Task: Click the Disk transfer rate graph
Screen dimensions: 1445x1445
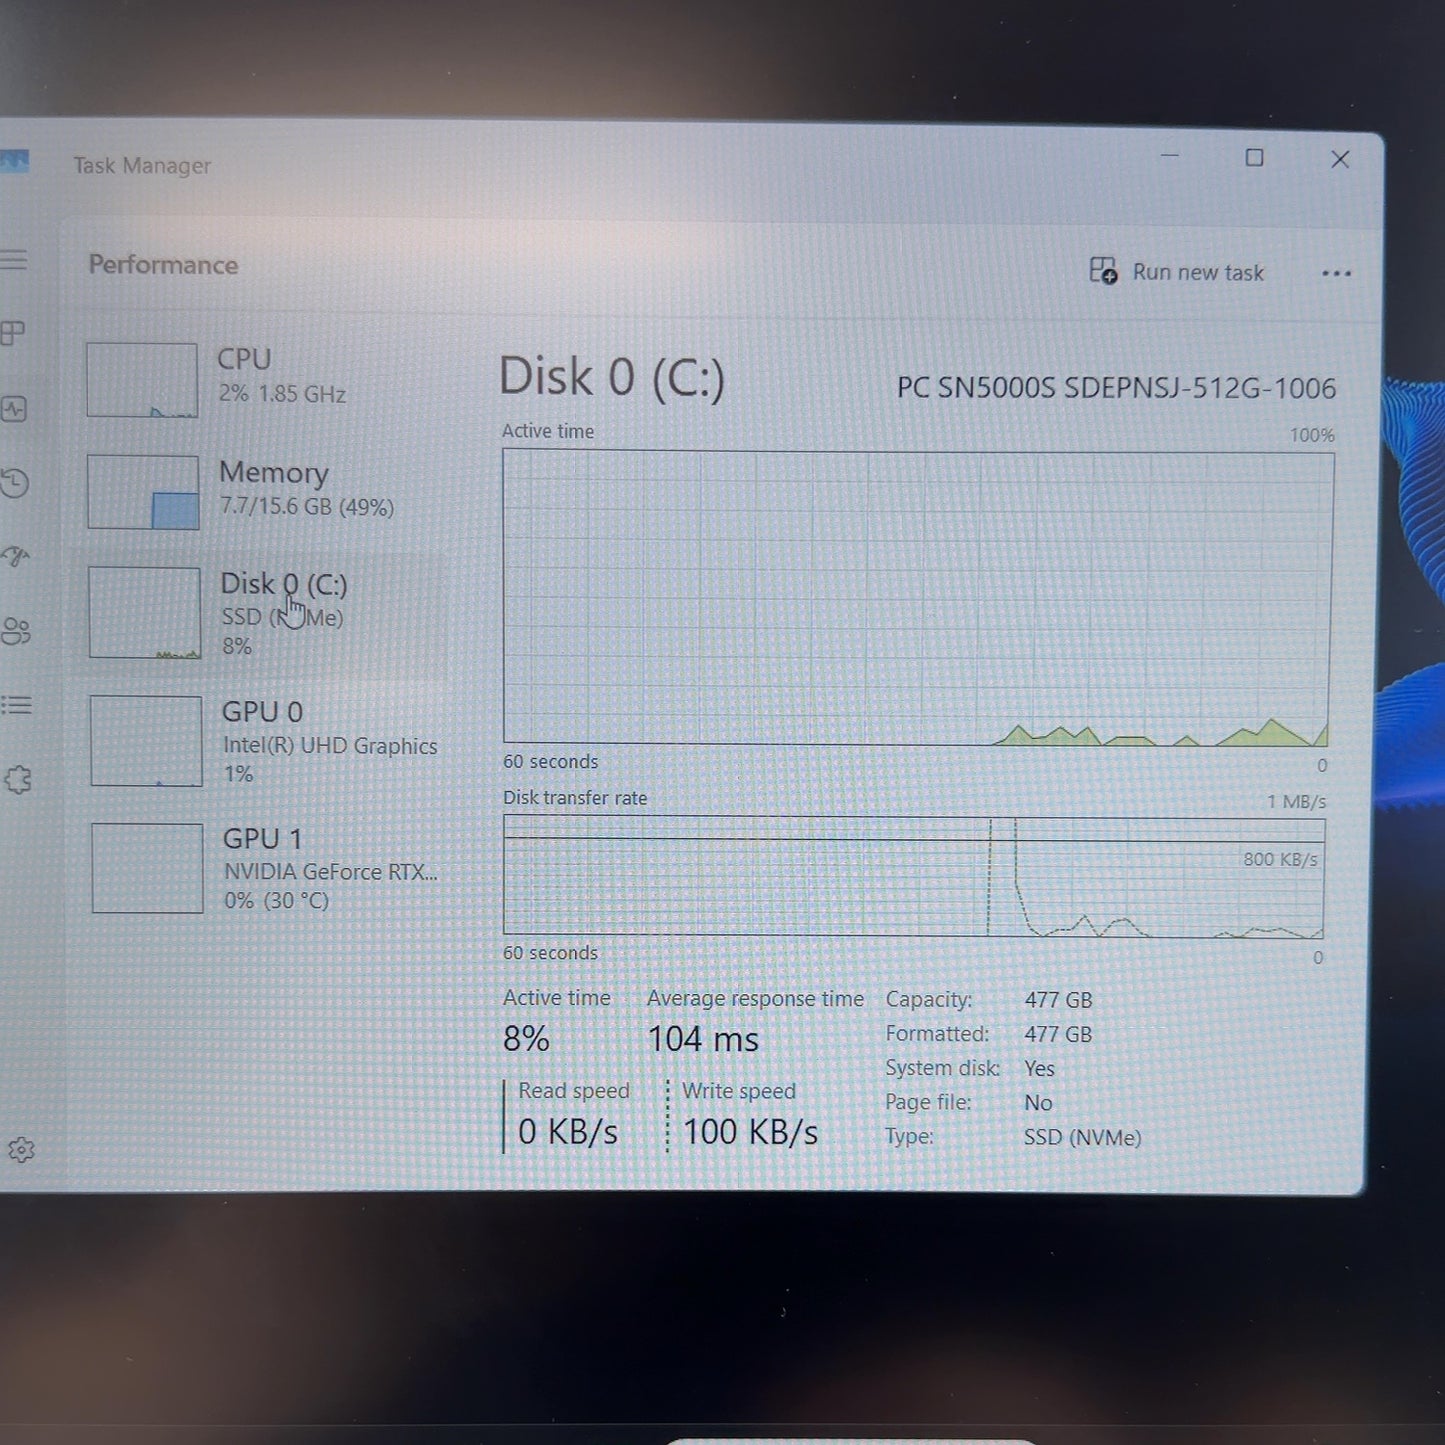Action: click(x=914, y=877)
